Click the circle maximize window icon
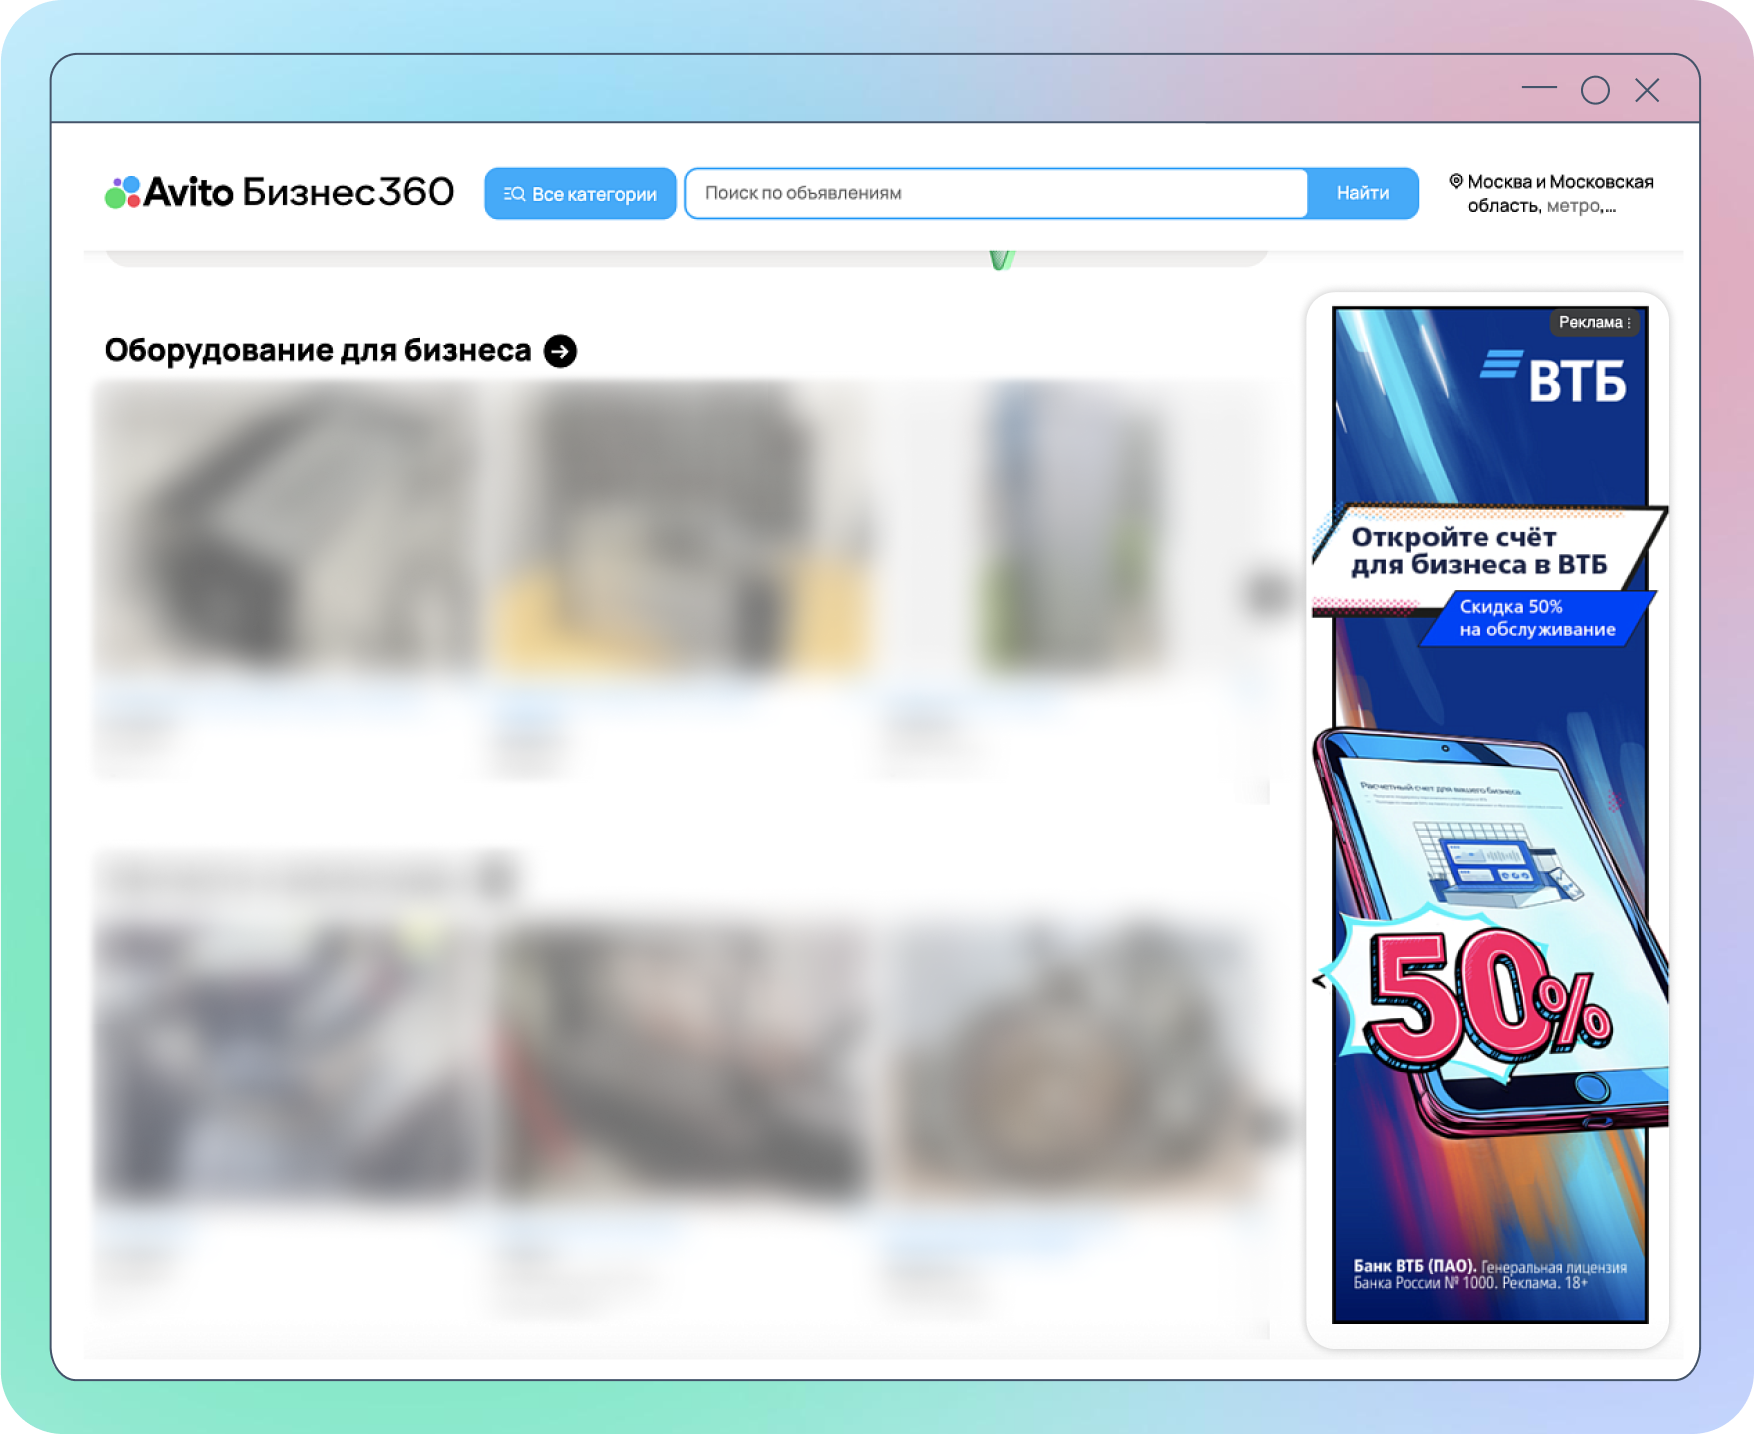This screenshot has width=1754, height=1434. (x=1595, y=91)
